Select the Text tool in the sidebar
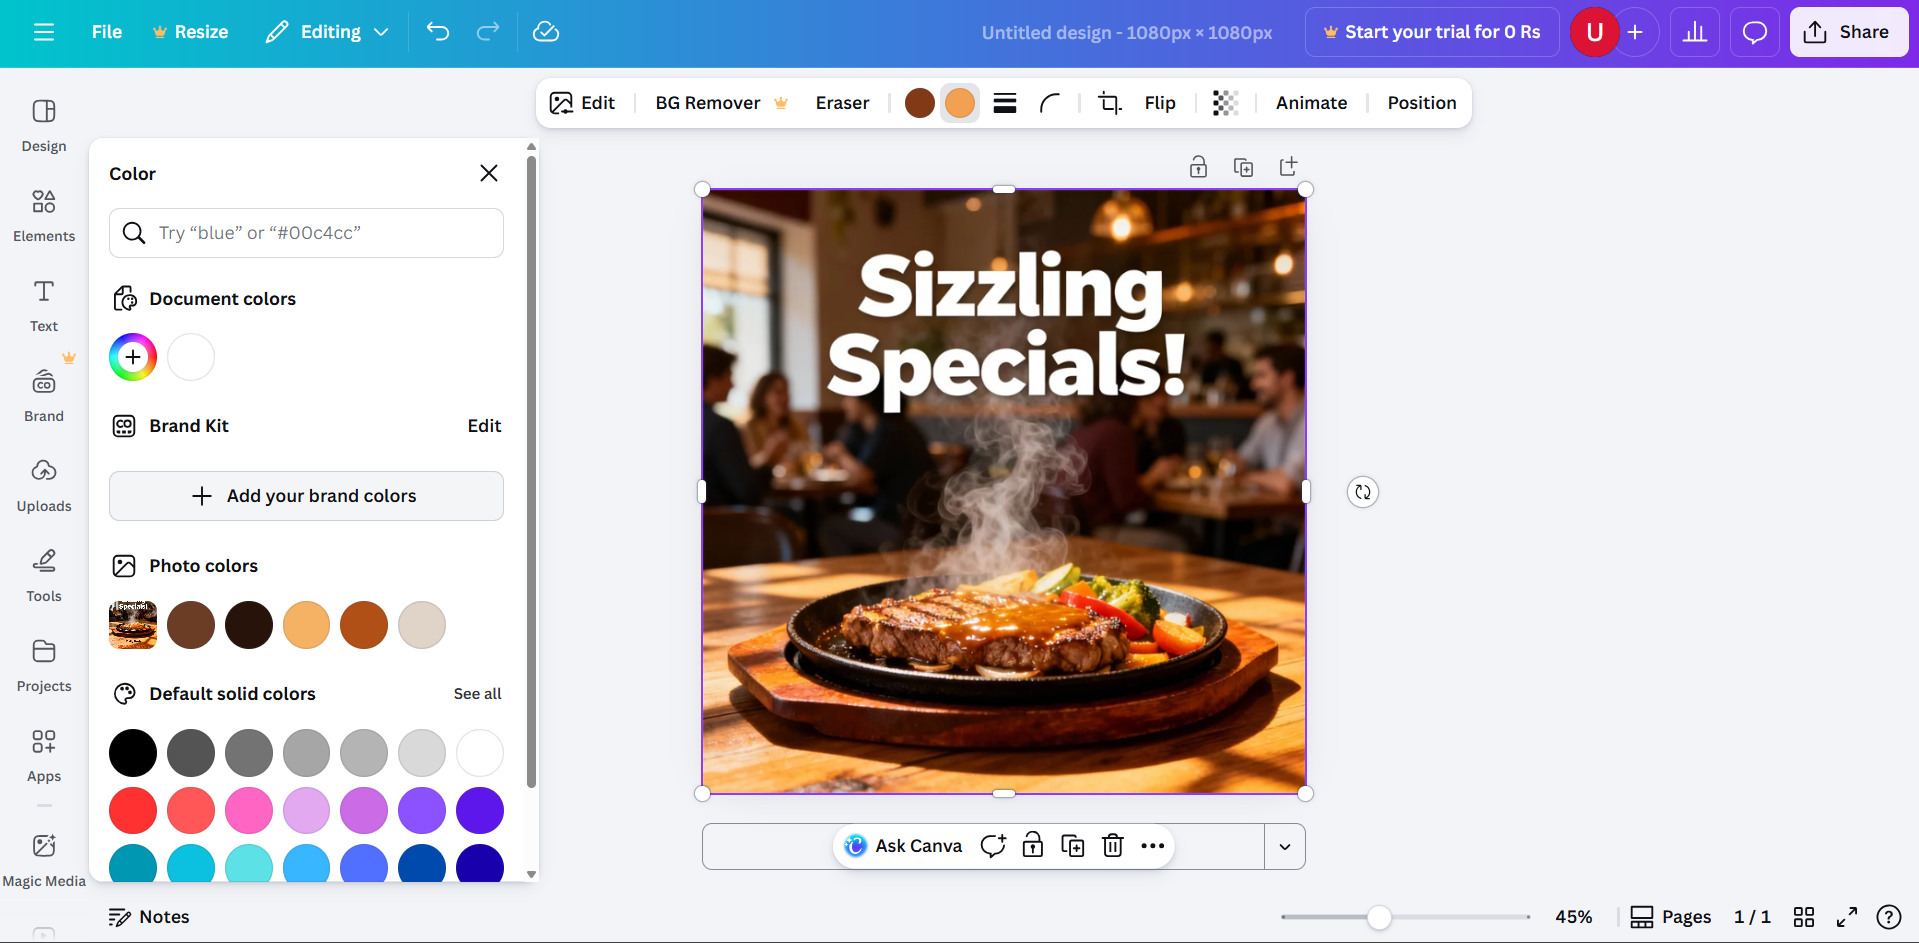The width and height of the screenshot is (1919, 943). coord(43,305)
